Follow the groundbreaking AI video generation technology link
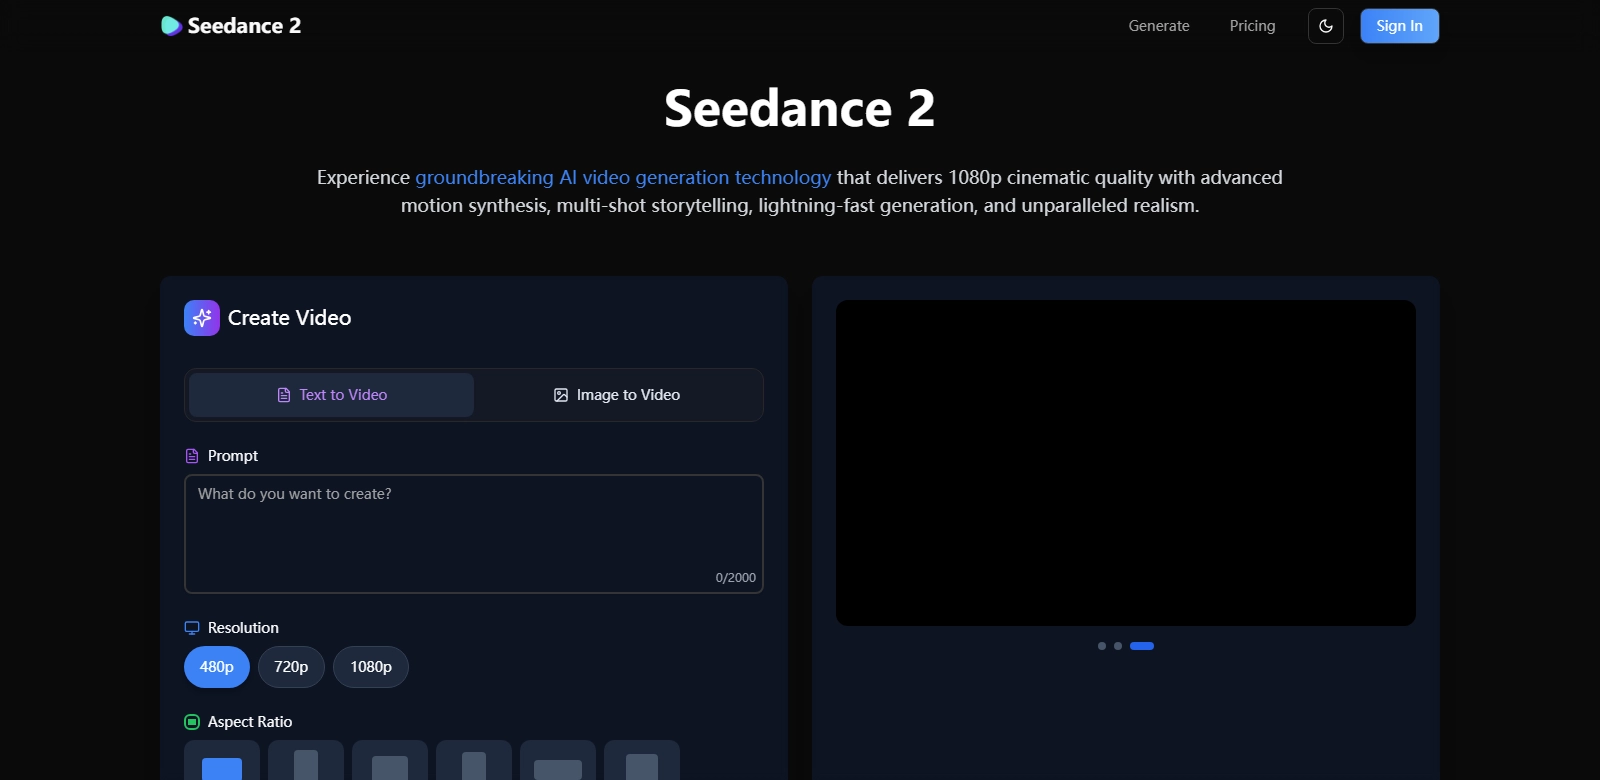1600x780 pixels. point(623,177)
